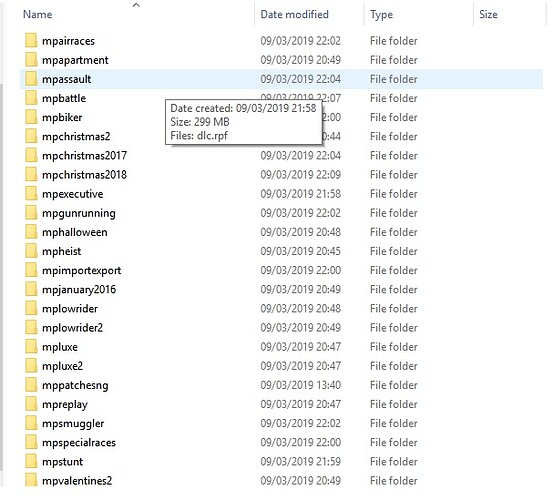Select the mppatchesng folder name
This screenshot has width=552, height=500.
tap(75, 386)
